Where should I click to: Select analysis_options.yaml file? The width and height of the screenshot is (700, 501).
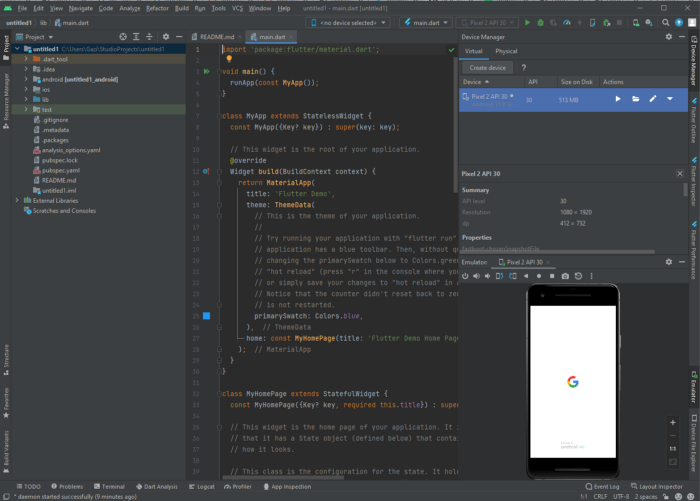71,150
